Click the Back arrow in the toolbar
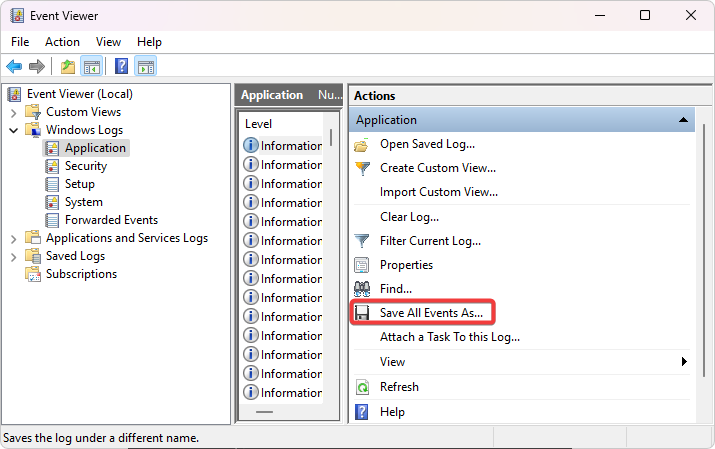This screenshot has width=715, height=449. (x=14, y=67)
